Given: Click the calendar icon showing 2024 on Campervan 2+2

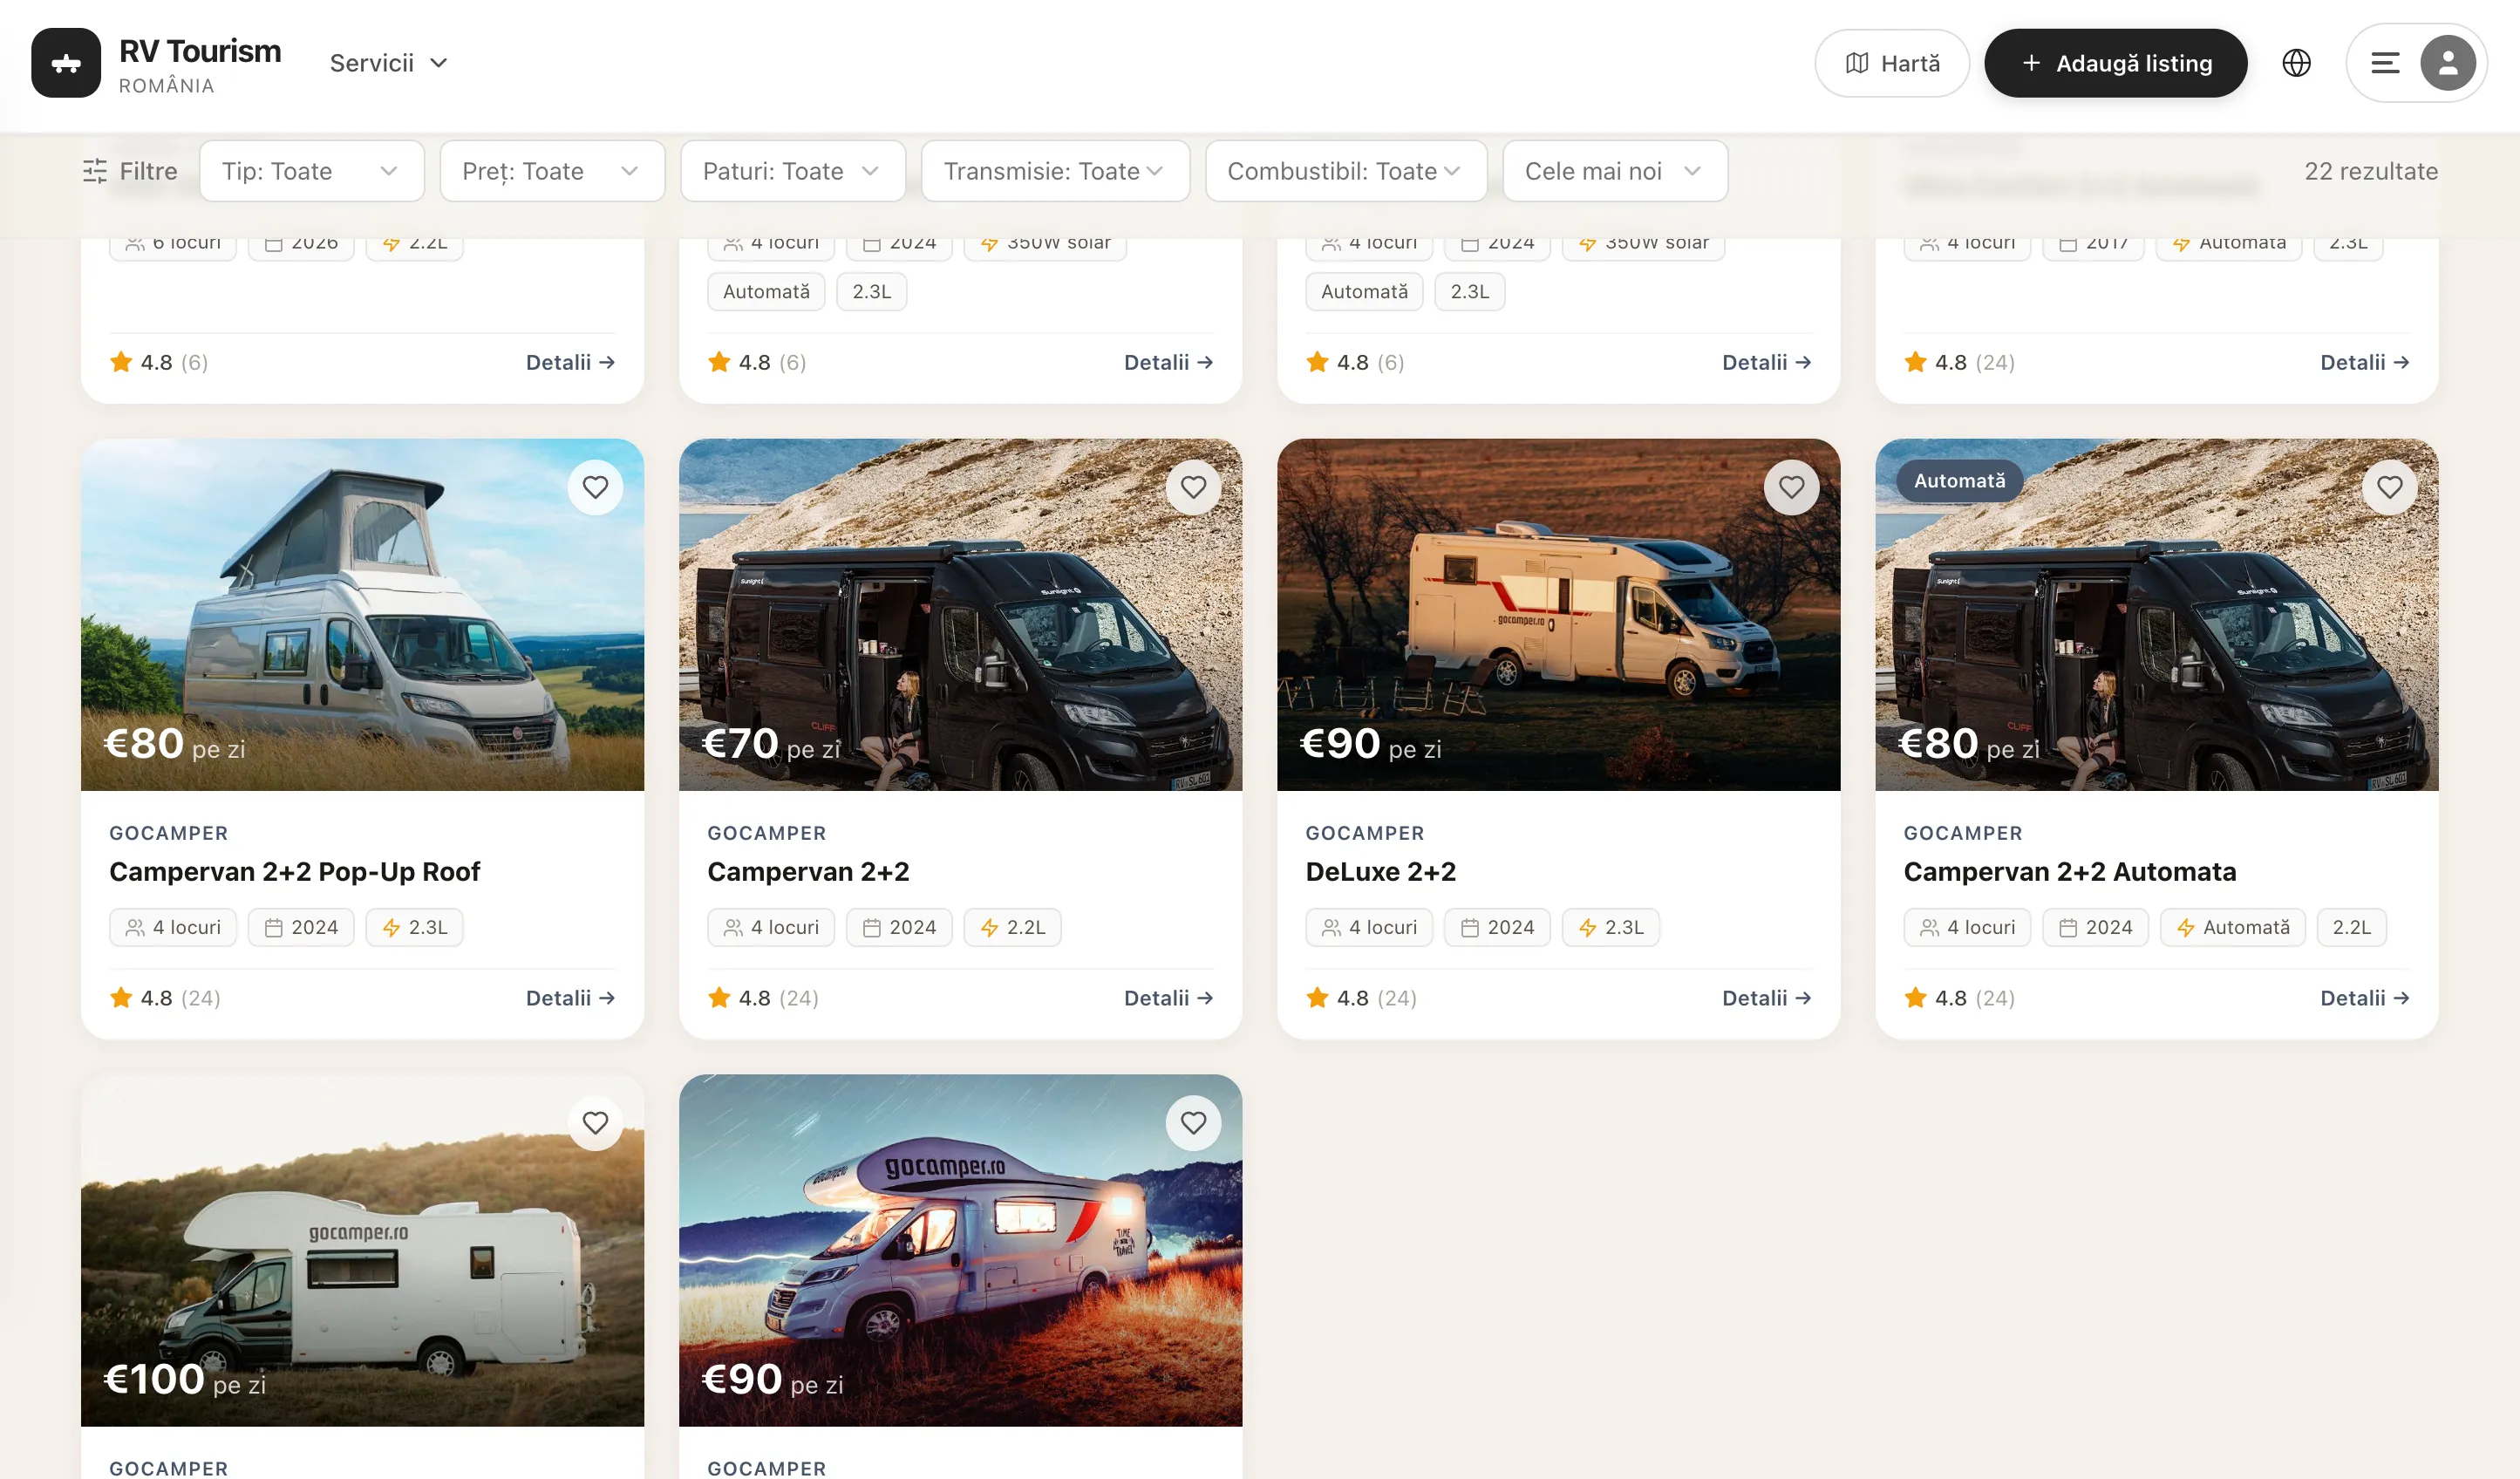Looking at the screenshot, I should [x=872, y=927].
